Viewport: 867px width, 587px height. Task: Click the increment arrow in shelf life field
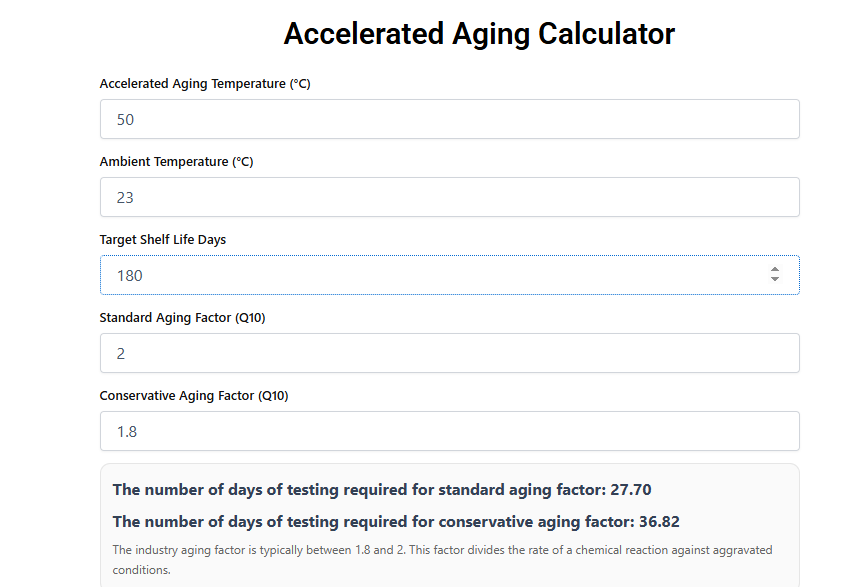775,269
